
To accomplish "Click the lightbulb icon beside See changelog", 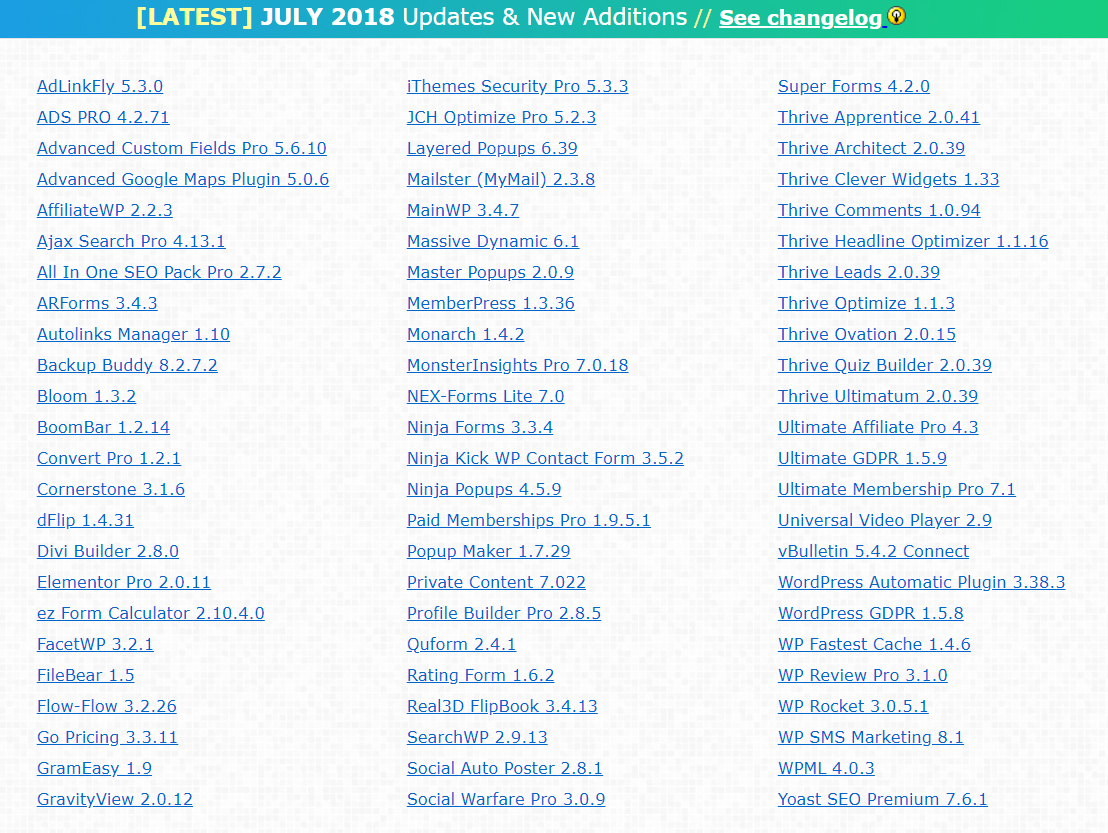I will [896, 16].
